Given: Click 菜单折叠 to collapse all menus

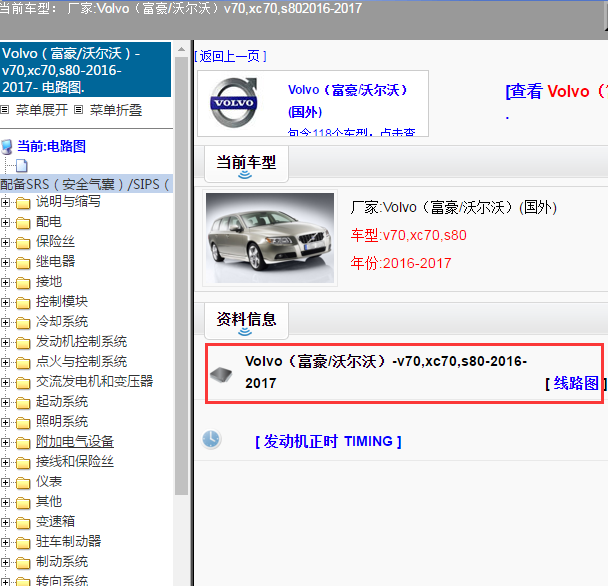Looking at the screenshot, I should (116, 110).
